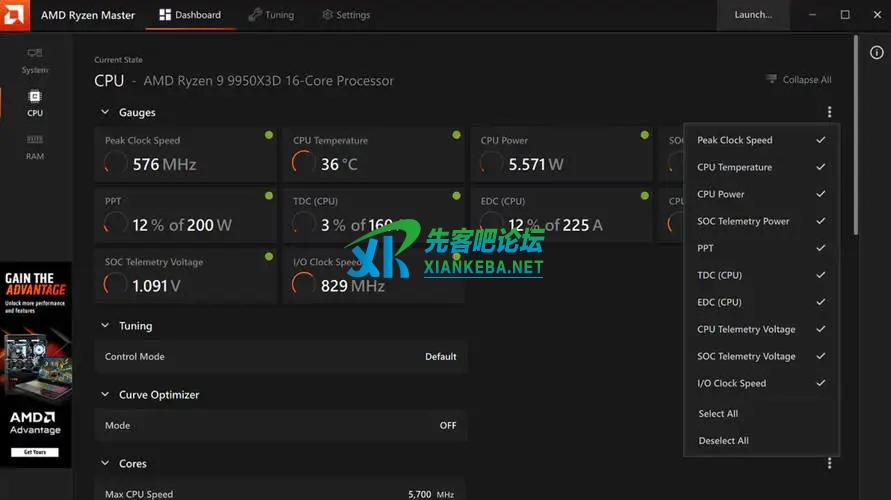Viewport: 891px width, 500px height.
Task: Choose Deselect All in gauge menu
Action: (x=723, y=441)
